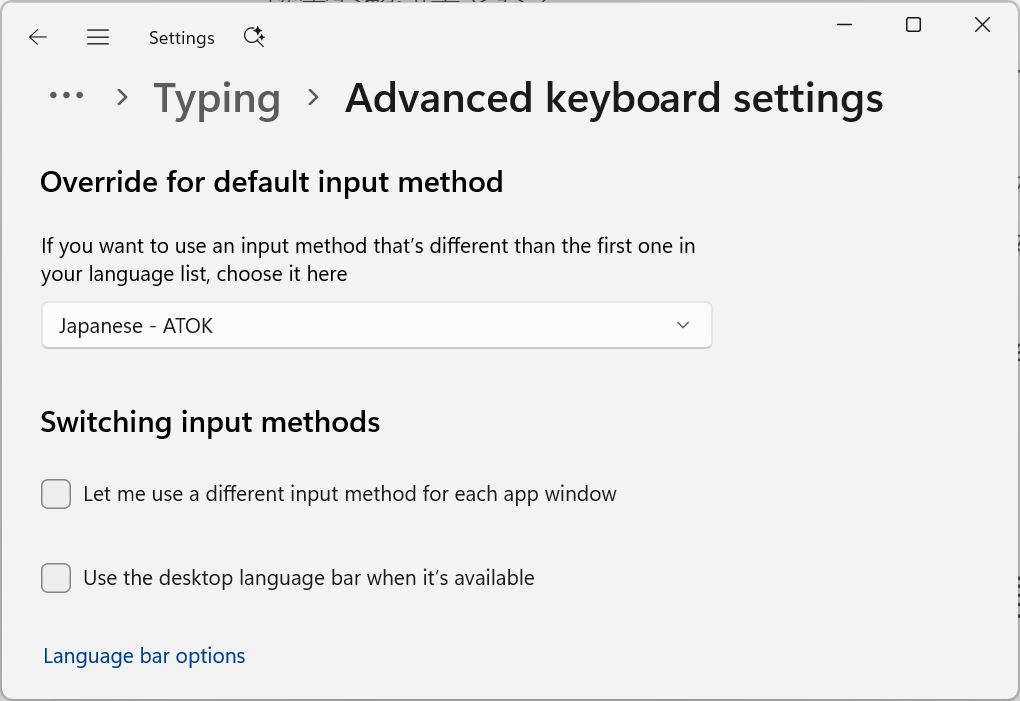Minimize the Settings window

tap(843, 25)
